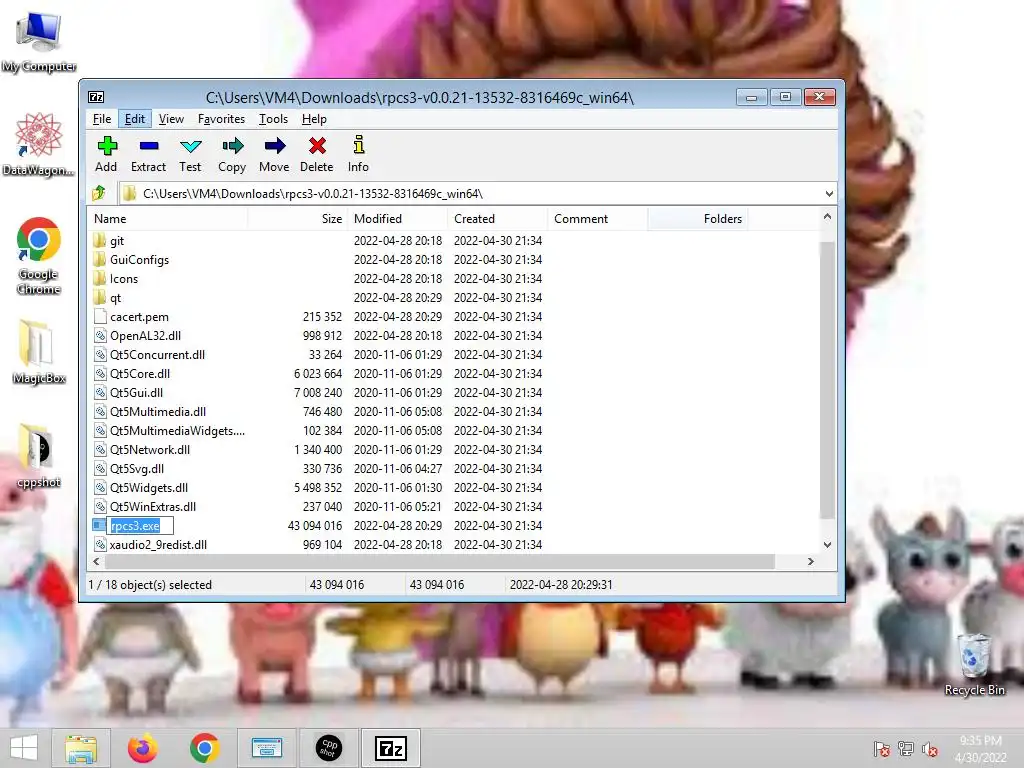Sort by Modified column header

click(397, 219)
